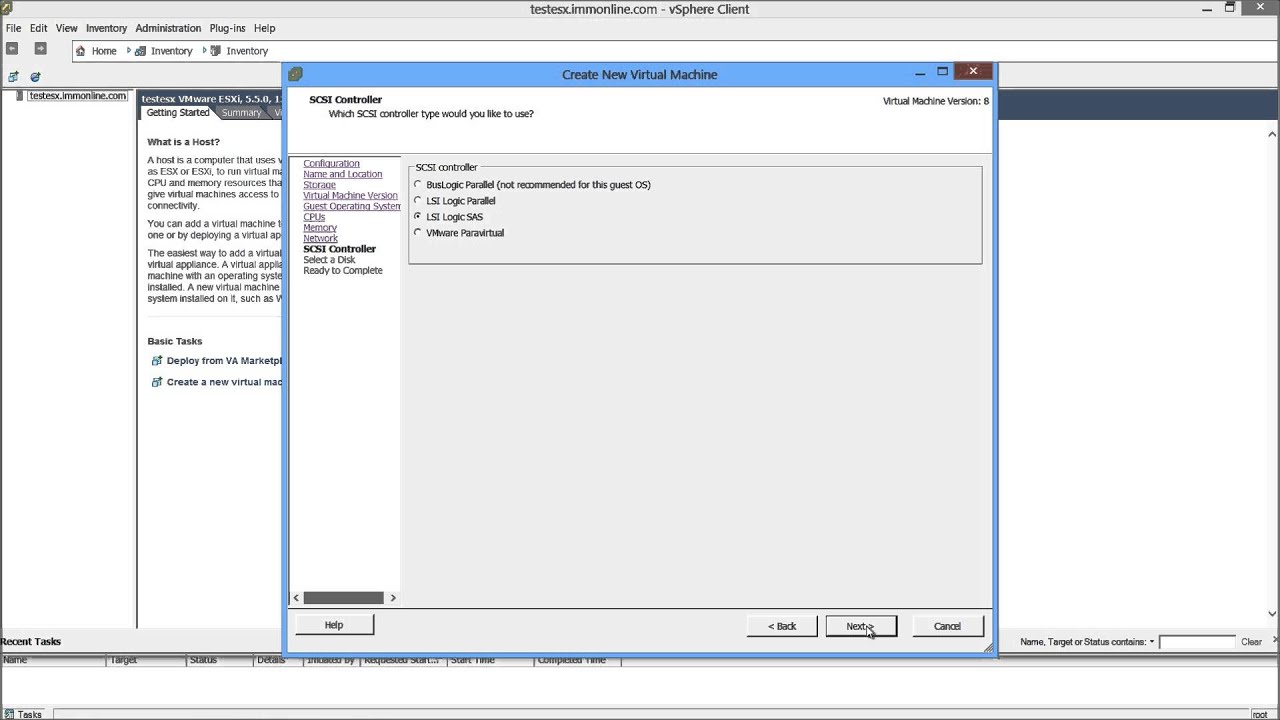
Task: Open the Help menu
Action: pos(265,28)
